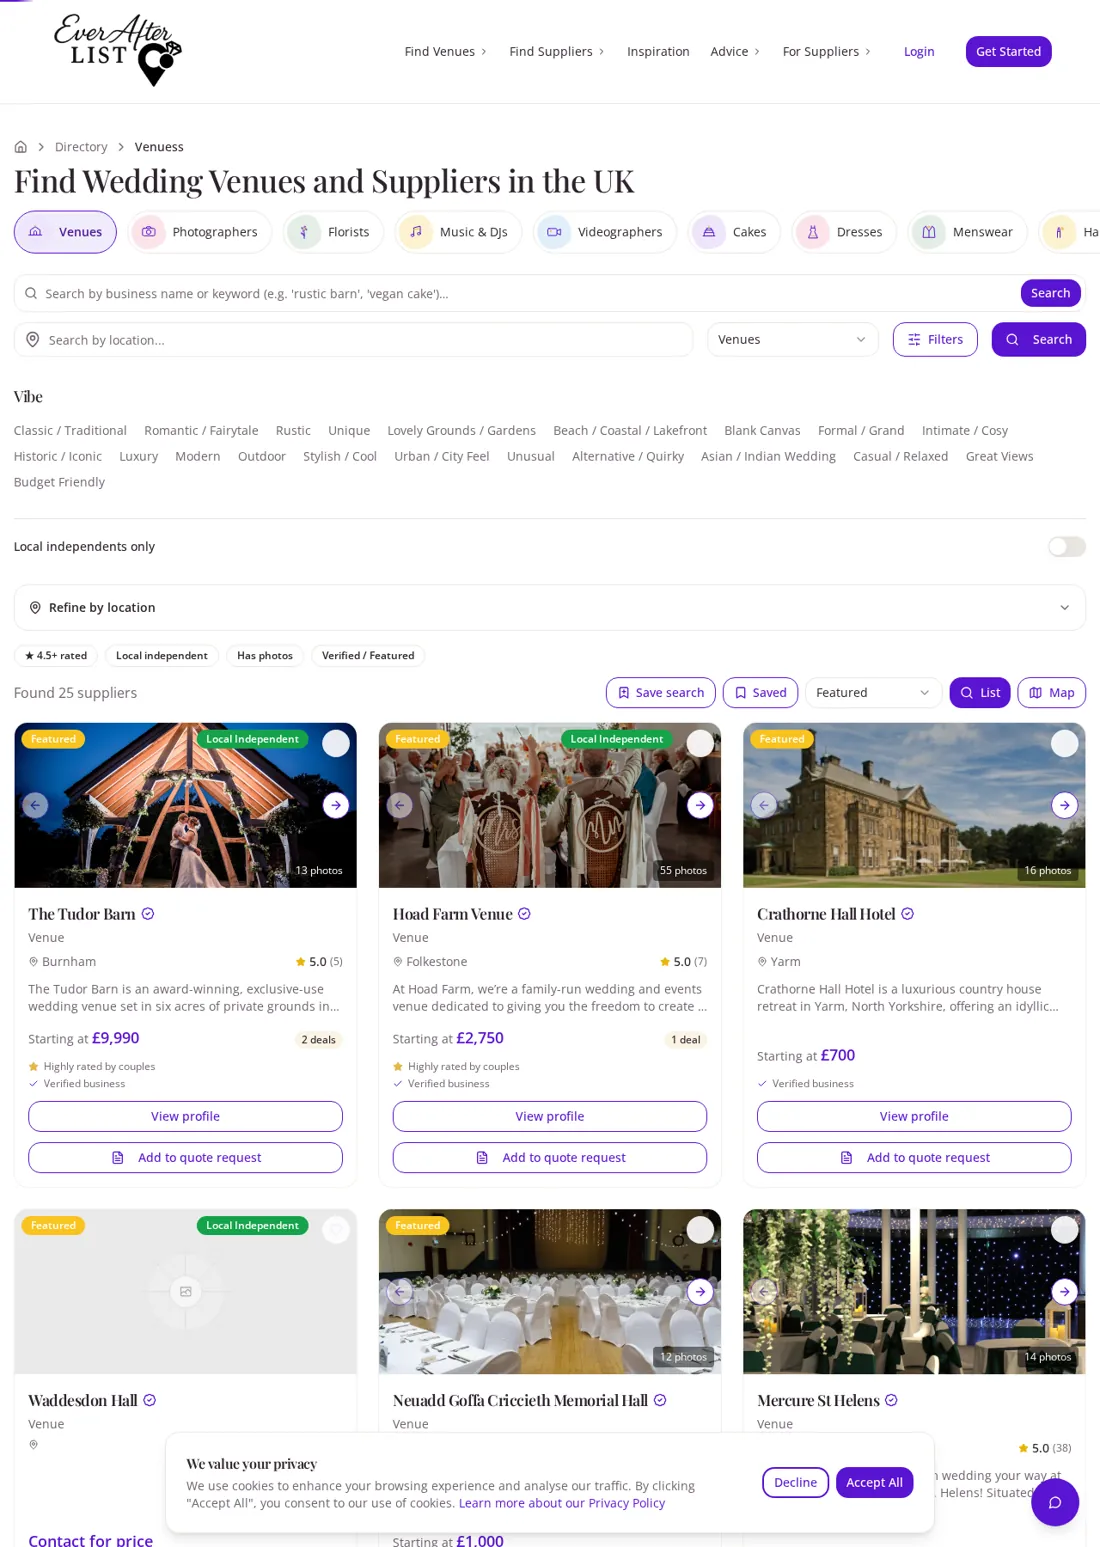Open the Find Venues menu
Image resolution: width=1100 pixels, height=1547 pixels.
click(445, 51)
